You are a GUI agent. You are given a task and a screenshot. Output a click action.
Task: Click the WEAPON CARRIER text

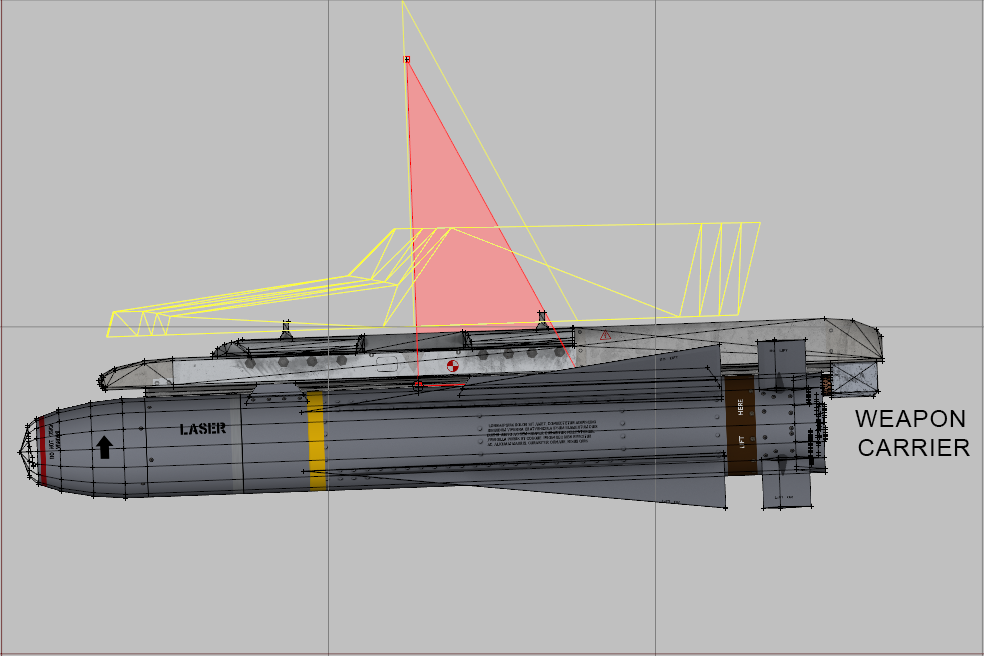tap(912, 432)
